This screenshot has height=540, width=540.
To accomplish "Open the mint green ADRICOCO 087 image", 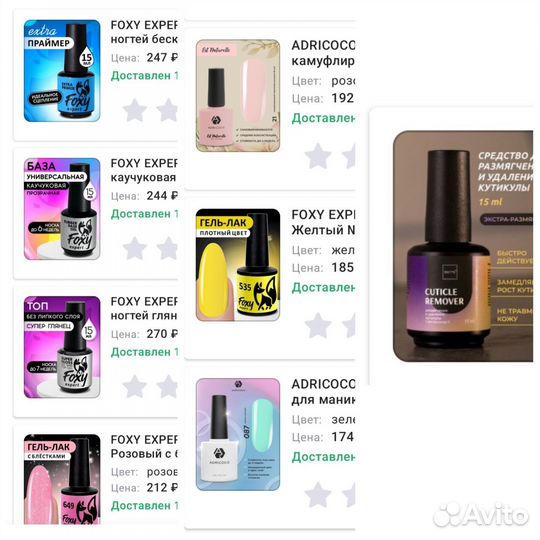I will (x=238, y=434).
